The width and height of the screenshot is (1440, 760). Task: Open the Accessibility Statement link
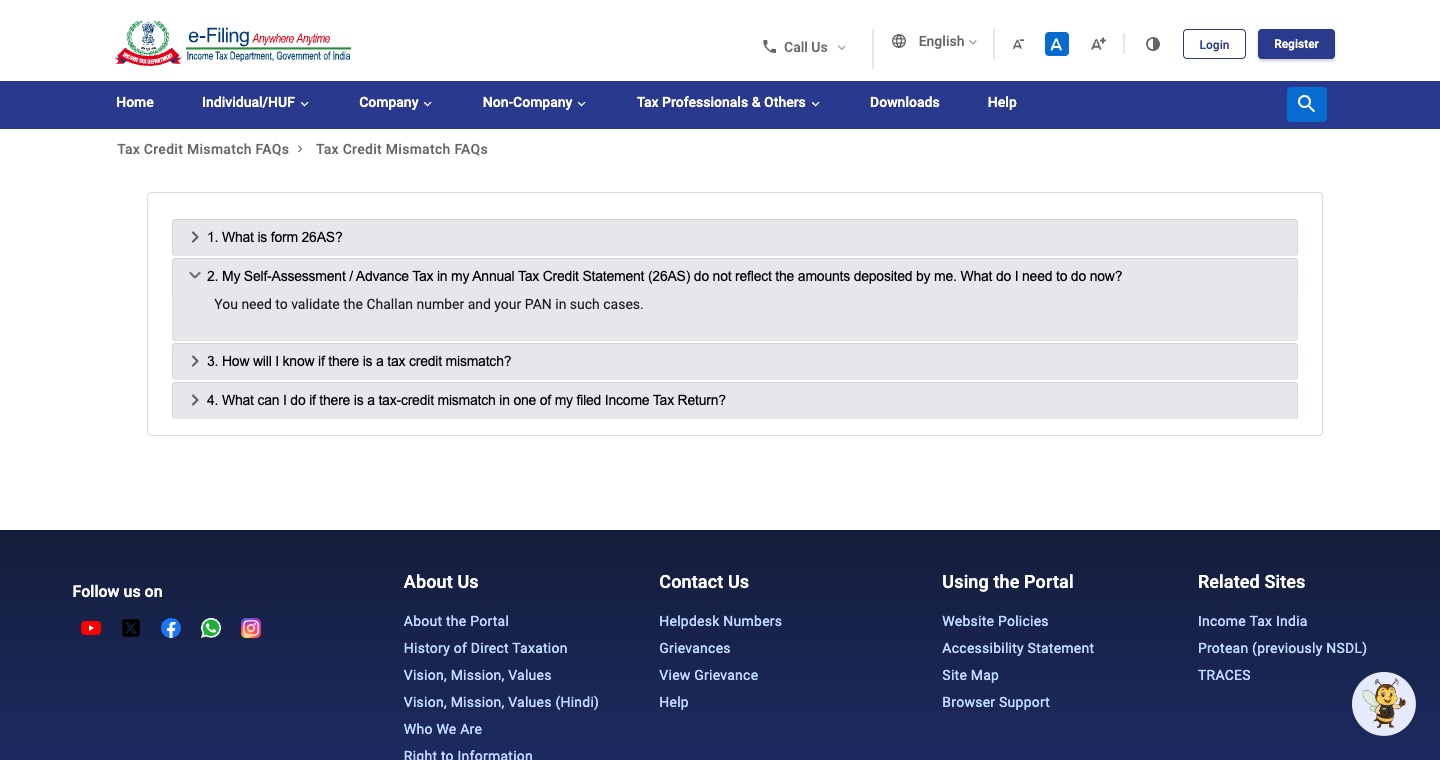1018,648
